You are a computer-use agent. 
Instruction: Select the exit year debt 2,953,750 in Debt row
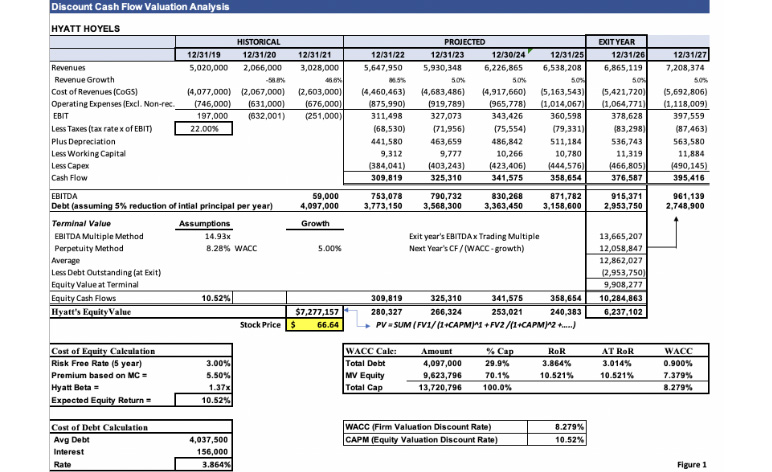[x=623, y=206]
